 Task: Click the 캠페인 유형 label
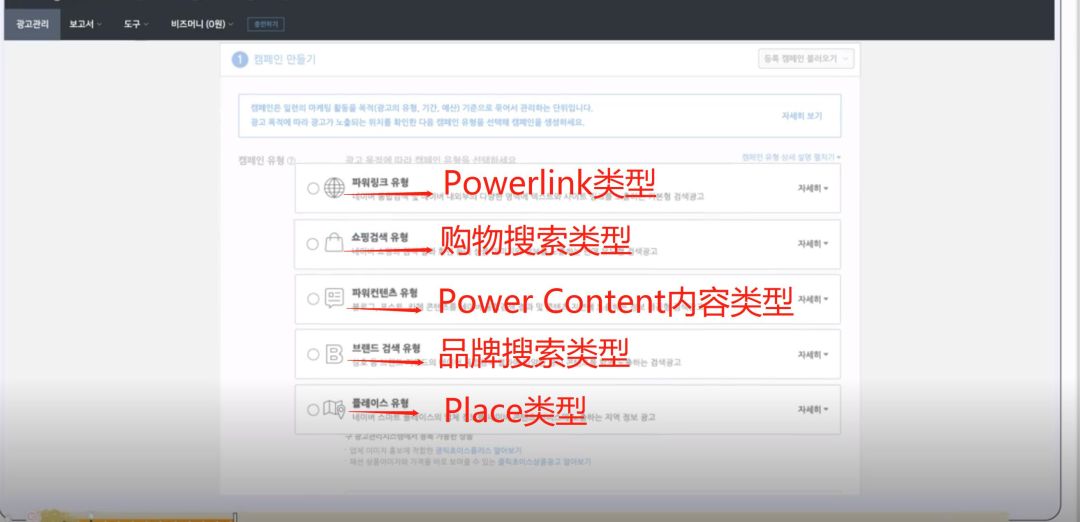tap(262, 160)
